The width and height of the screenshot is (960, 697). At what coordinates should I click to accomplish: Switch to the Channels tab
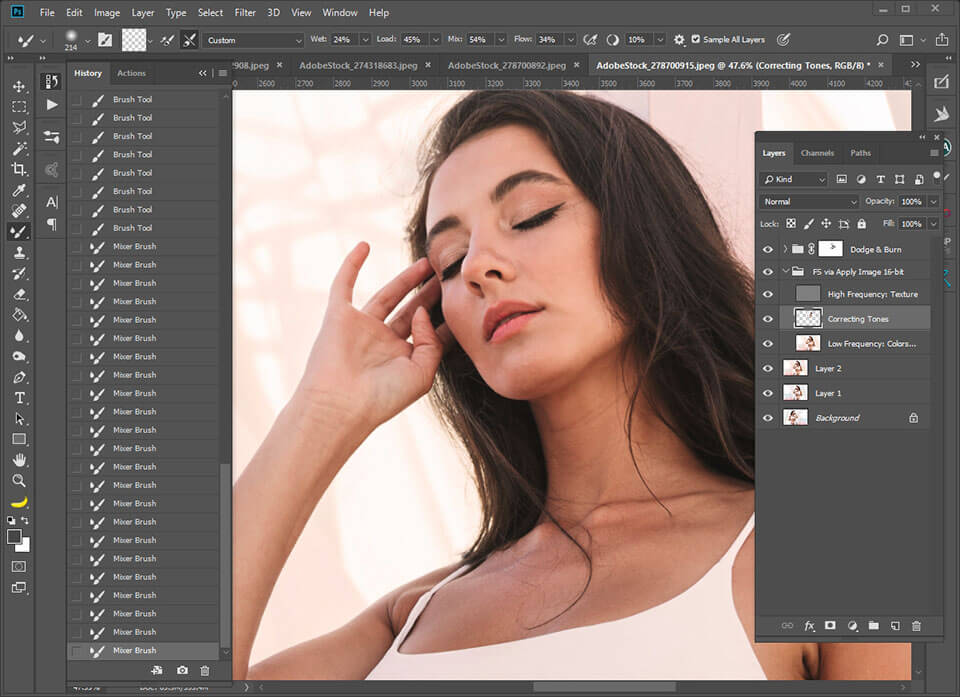click(x=817, y=153)
